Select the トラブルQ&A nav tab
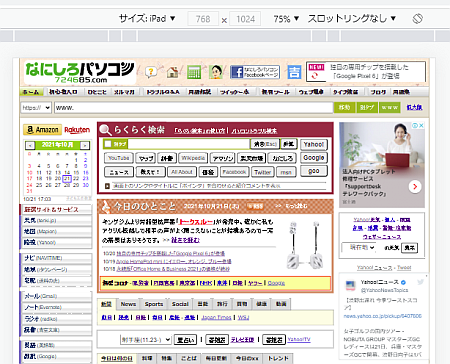Screen dimensions: 450x364 coord(163,92)
